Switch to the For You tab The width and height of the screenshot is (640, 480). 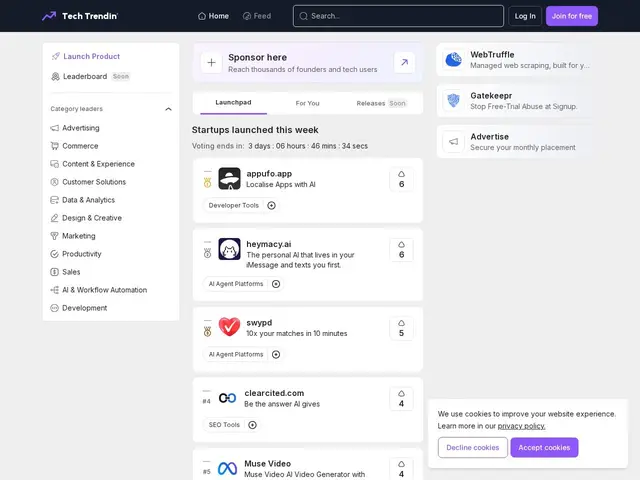[x=307, y=103]
